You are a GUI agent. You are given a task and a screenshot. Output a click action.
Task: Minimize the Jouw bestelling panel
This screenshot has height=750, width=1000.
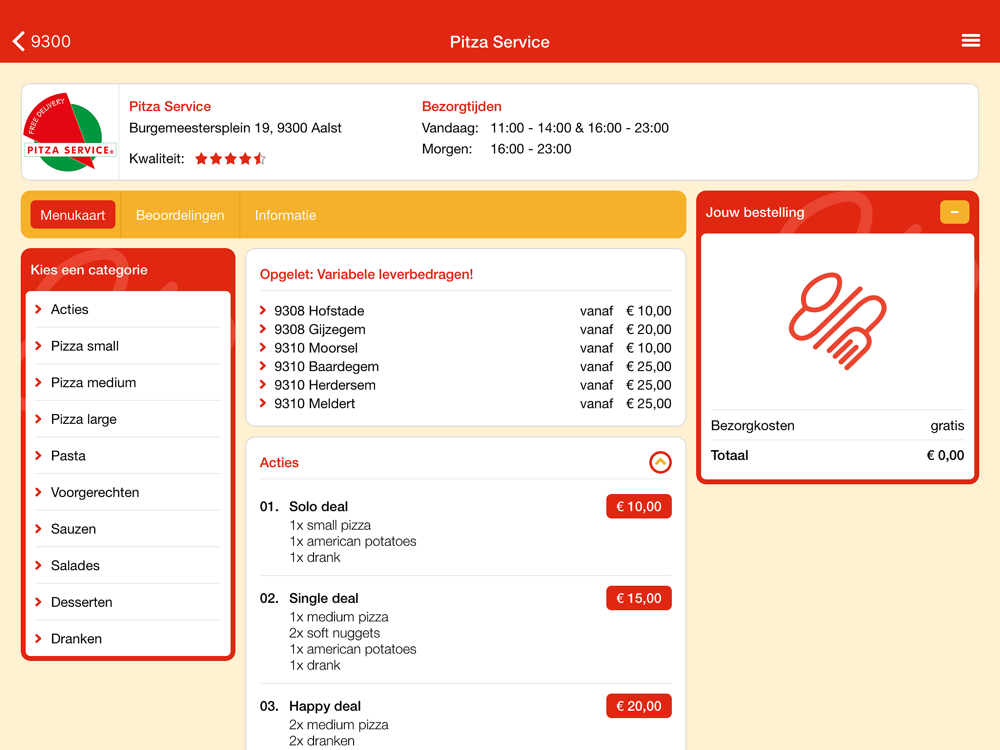pyautogui.click(x=954, y=212)
